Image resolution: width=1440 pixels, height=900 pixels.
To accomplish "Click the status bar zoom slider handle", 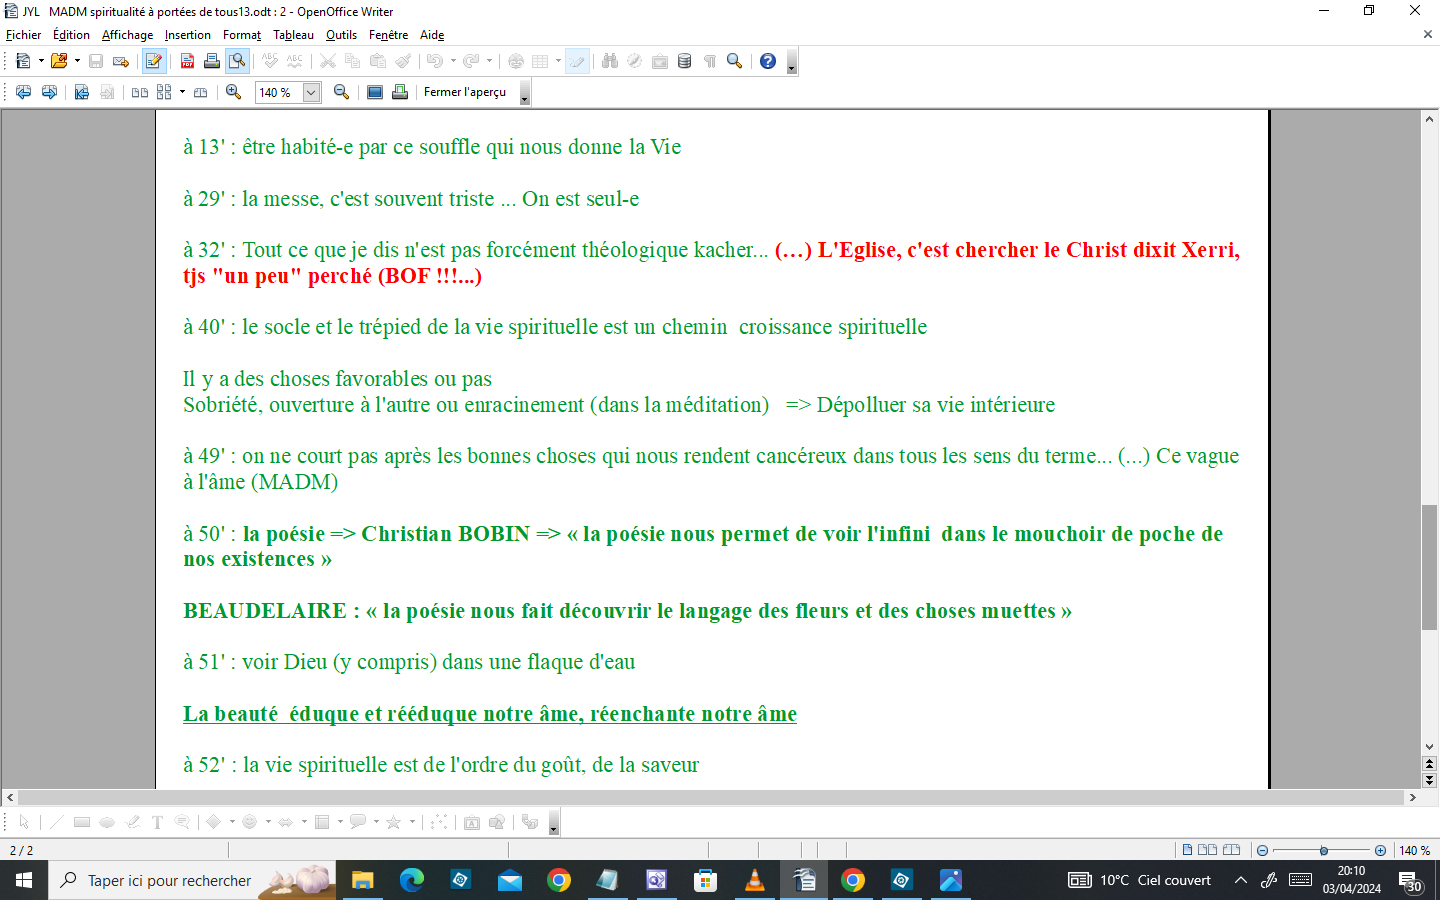I will tap(1323, 851).
